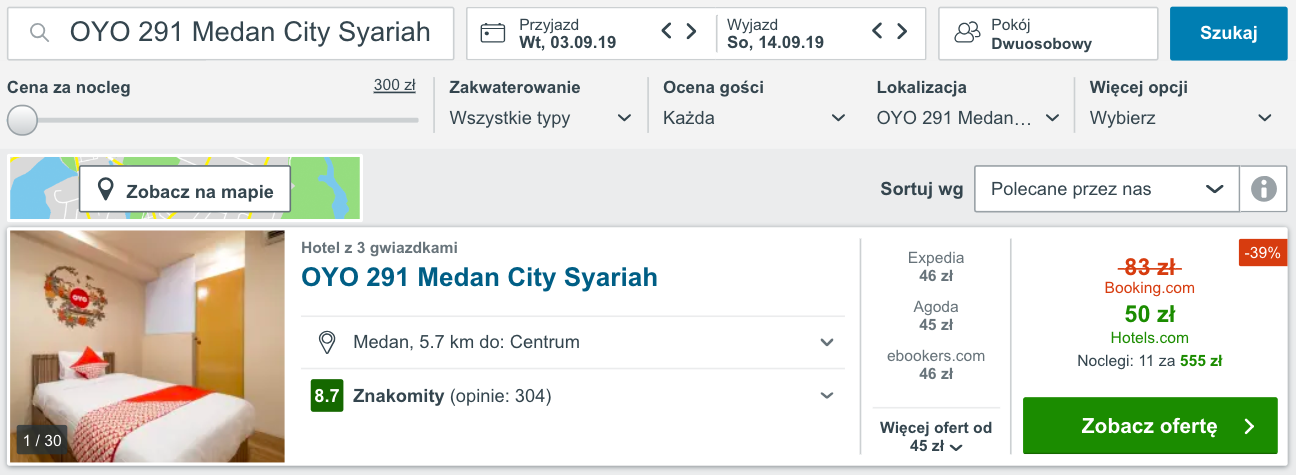This screenshot has width=1296, height=475.
Task: Go to previous arrival date
Action: 668,32
